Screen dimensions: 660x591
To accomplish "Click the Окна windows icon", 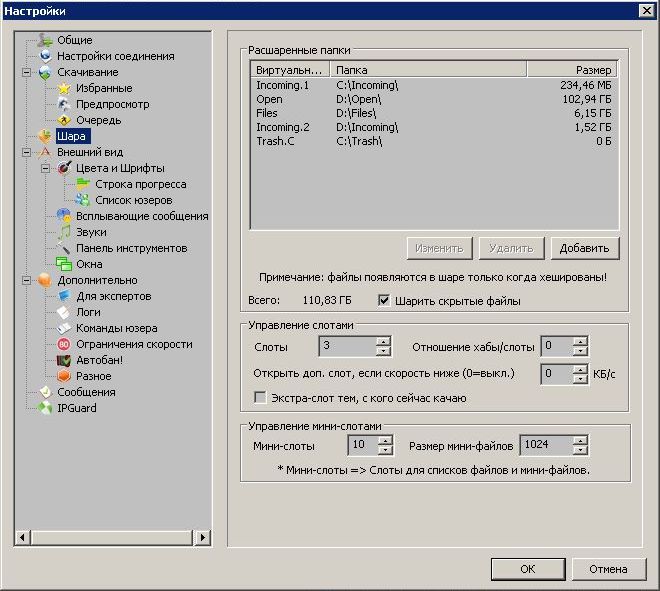I will pos(64,264).
